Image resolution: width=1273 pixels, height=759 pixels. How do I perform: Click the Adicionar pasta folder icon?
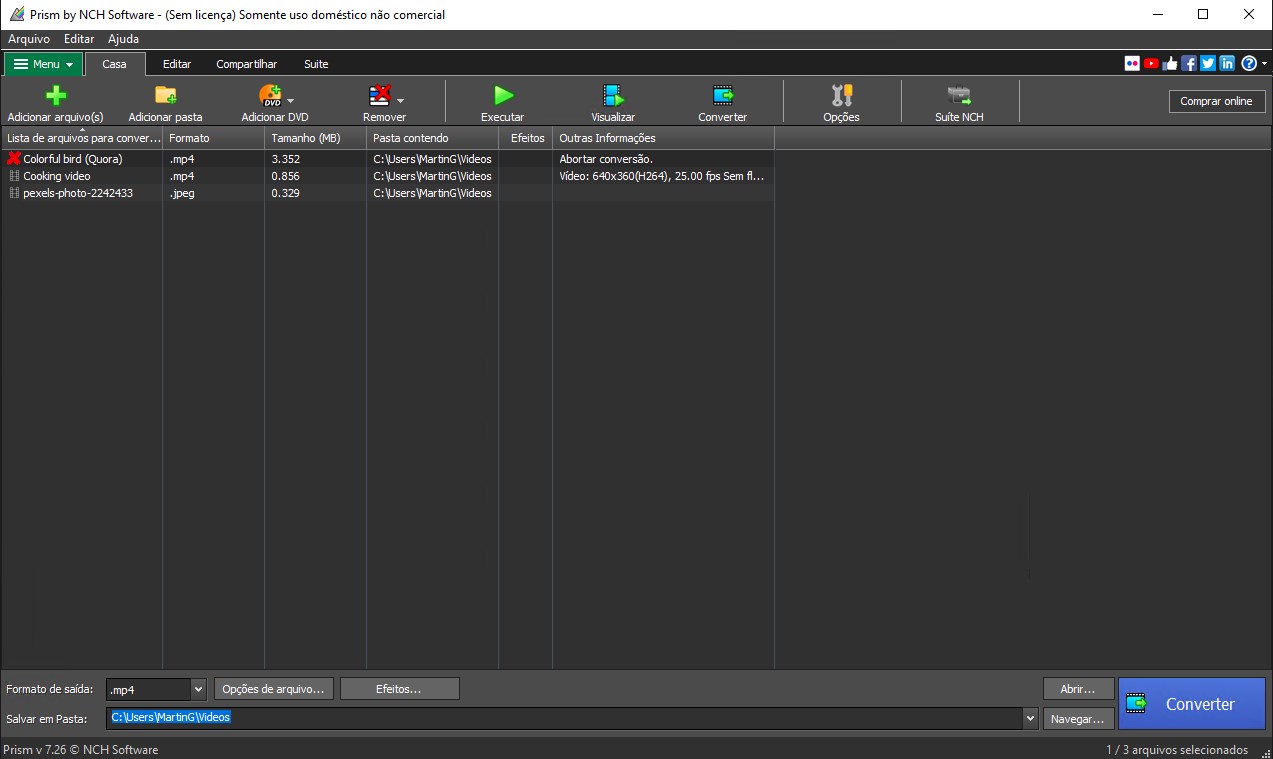166,96
